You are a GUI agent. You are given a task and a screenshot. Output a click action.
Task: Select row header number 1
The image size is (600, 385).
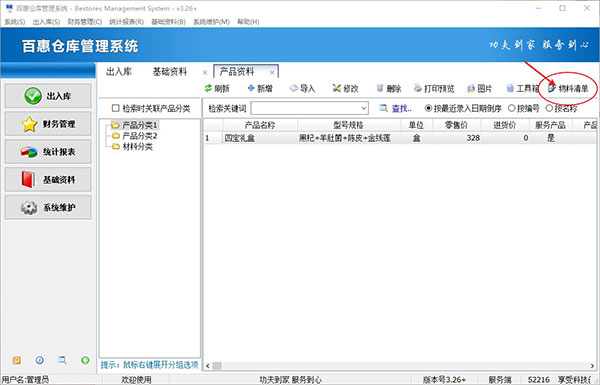click(x=213, y=138)
